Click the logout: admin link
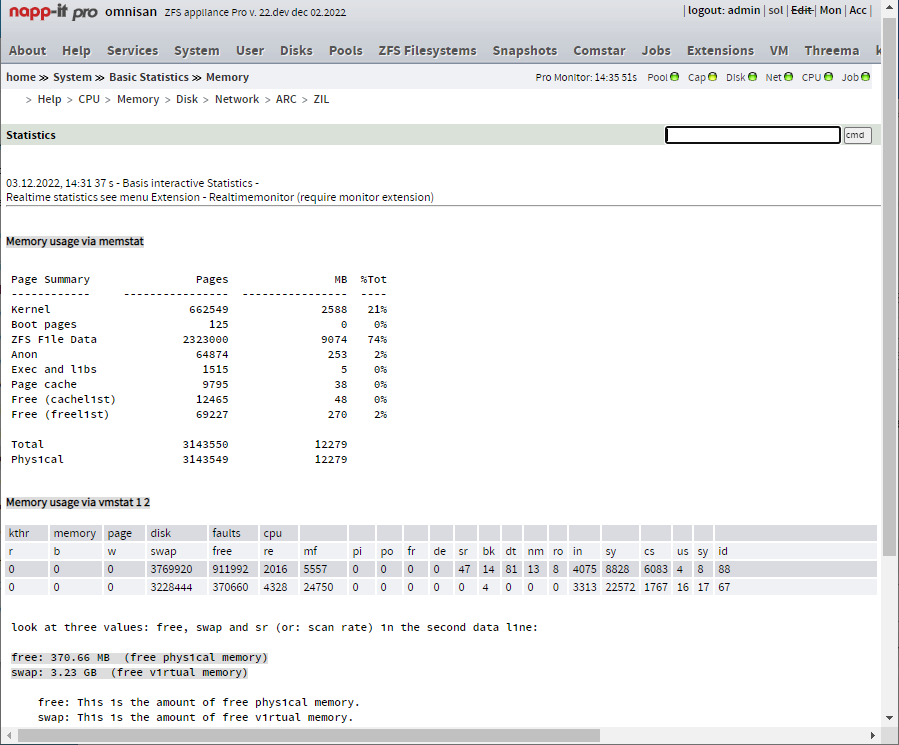The height and width of the screenshot is (745, 899). [x=724, y=10]
